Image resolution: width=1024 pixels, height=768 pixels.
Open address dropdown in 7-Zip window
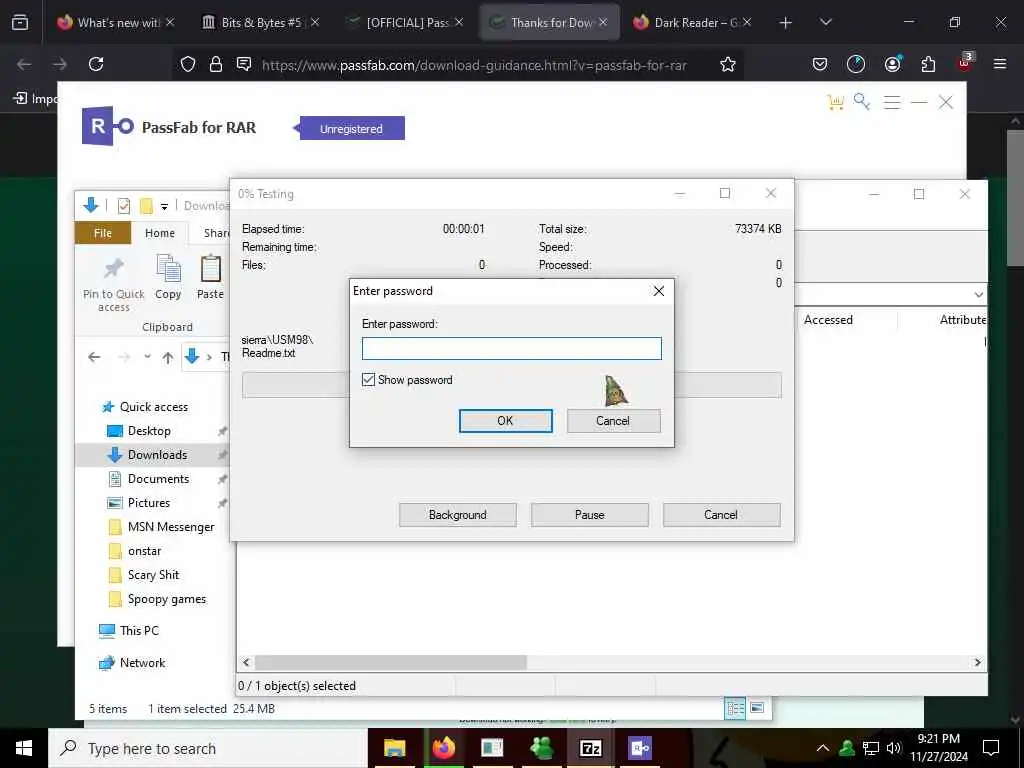978,295
